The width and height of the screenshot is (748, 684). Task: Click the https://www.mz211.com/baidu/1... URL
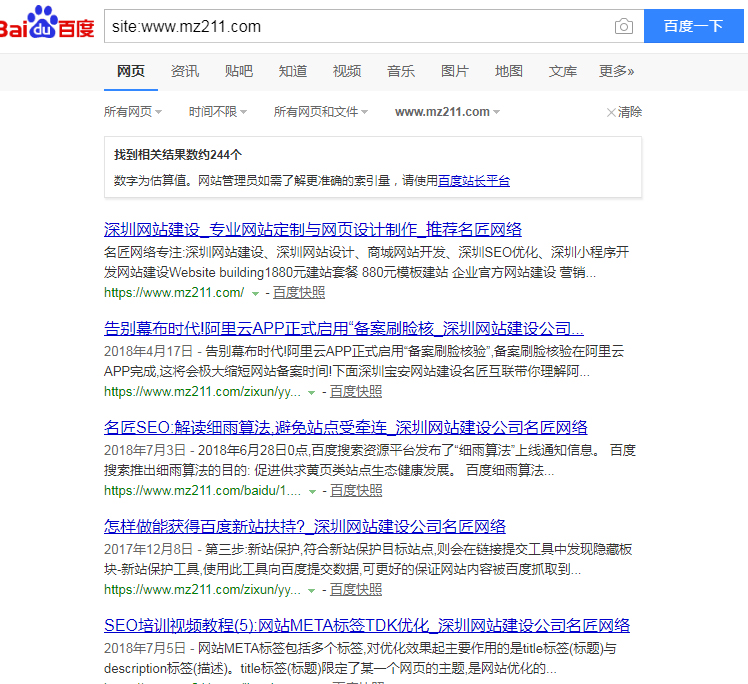(202, 490)
